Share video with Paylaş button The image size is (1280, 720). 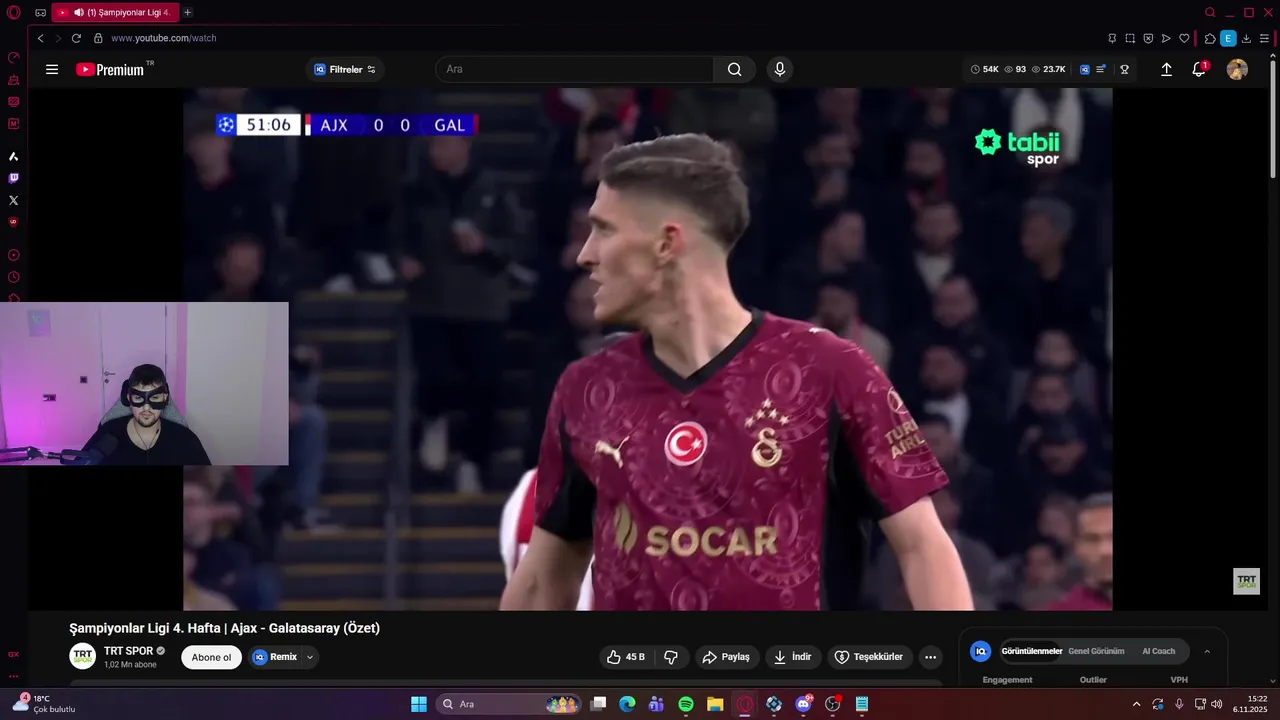pyautogui.click(x=726, y=657)
